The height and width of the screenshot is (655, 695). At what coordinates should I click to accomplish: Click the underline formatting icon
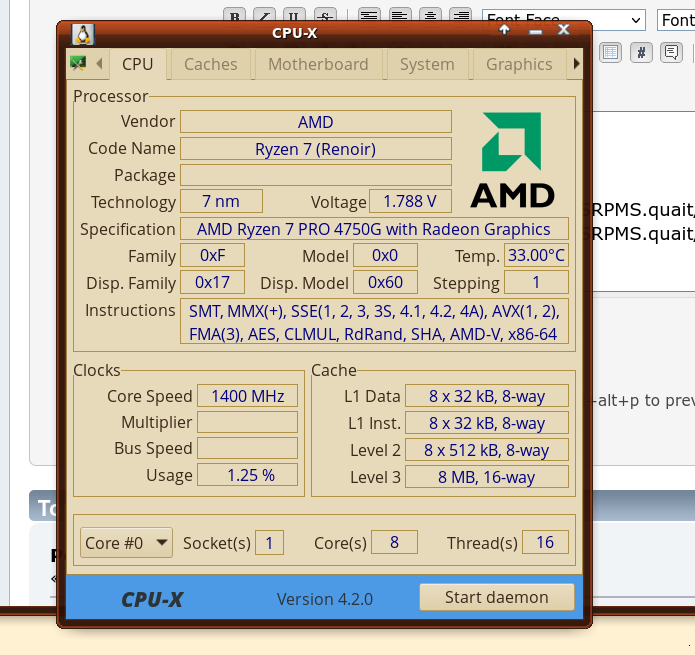click(x=294, y=17)
